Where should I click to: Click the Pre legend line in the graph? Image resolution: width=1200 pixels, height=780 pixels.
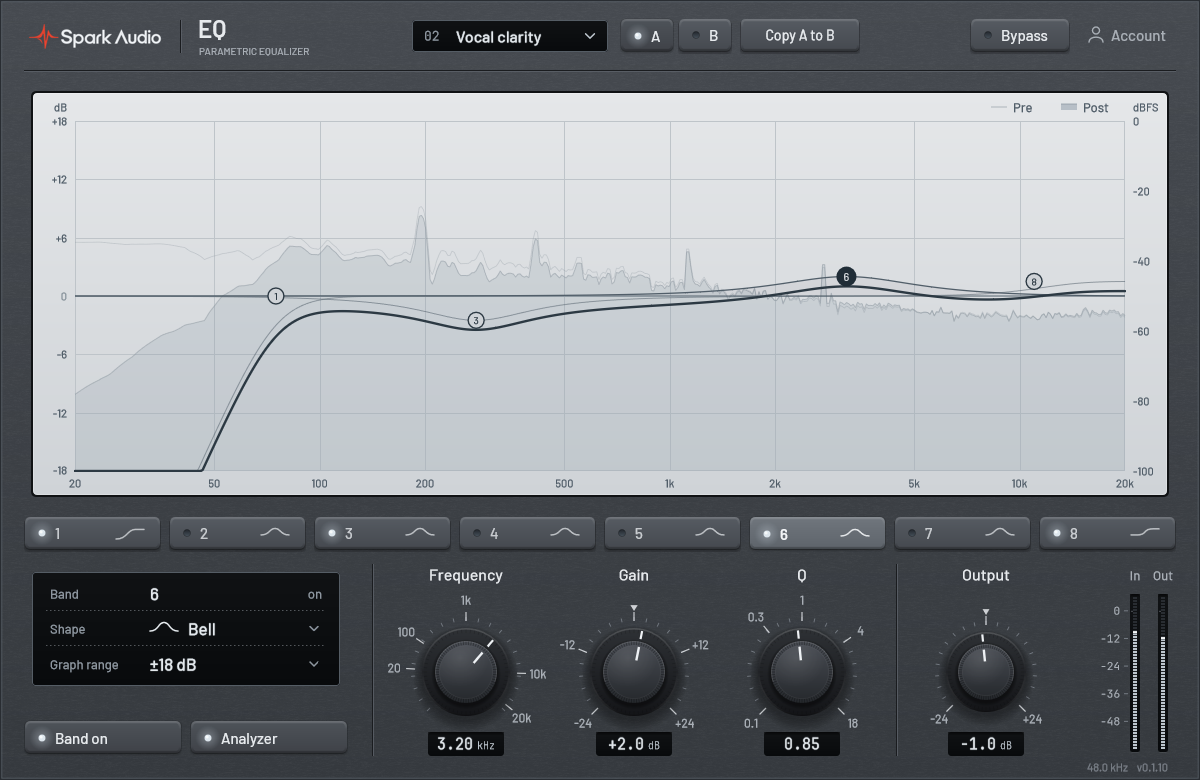coord(998,107)
